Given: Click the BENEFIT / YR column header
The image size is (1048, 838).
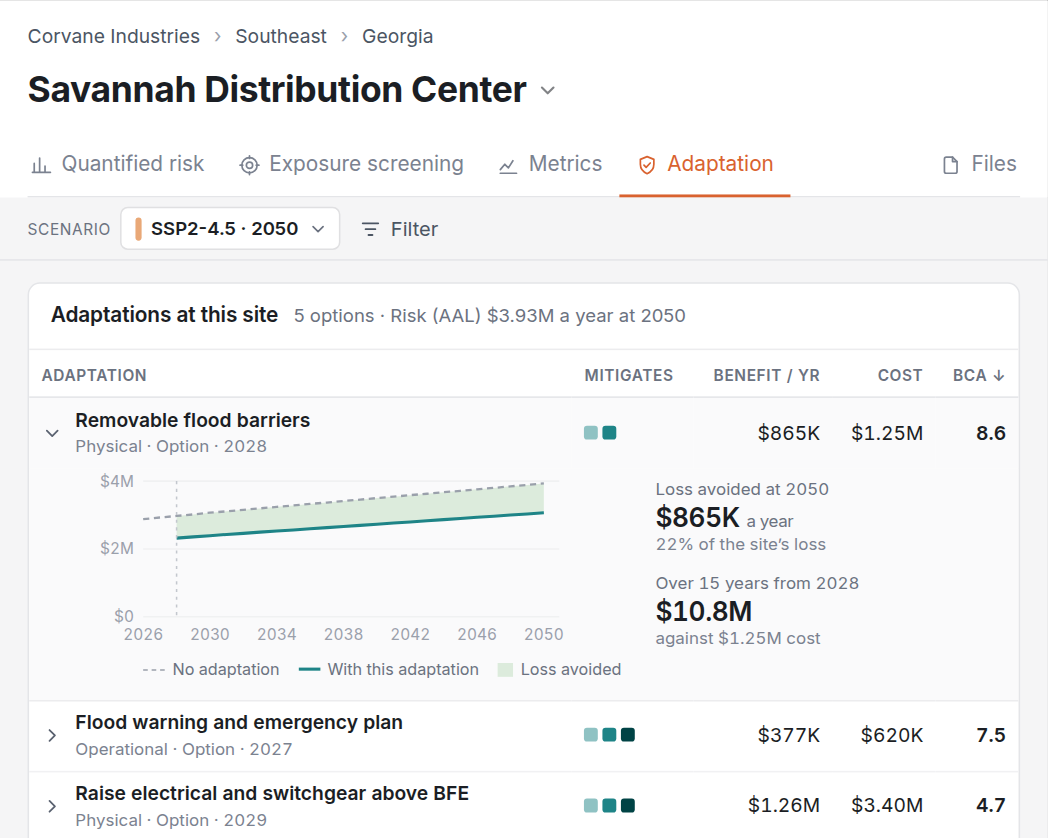Looking at the screenshot, I should (767, 376).
